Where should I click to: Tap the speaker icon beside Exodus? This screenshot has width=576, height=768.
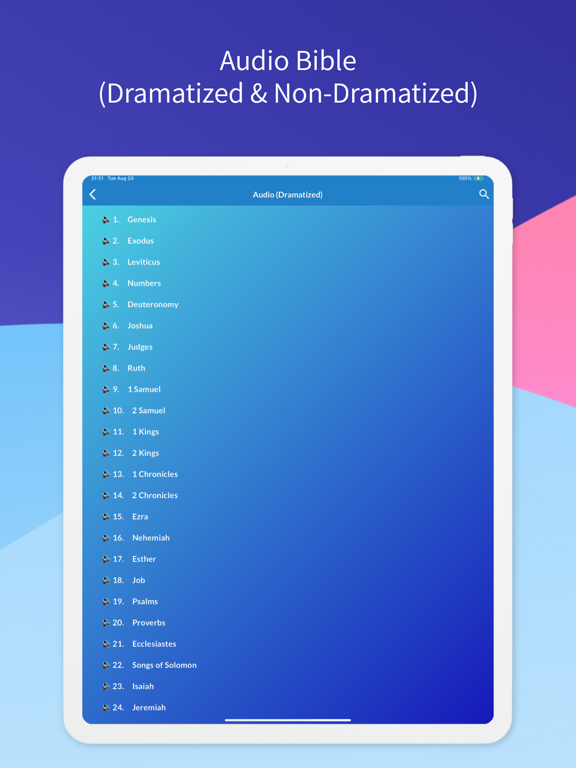(105, 241)
